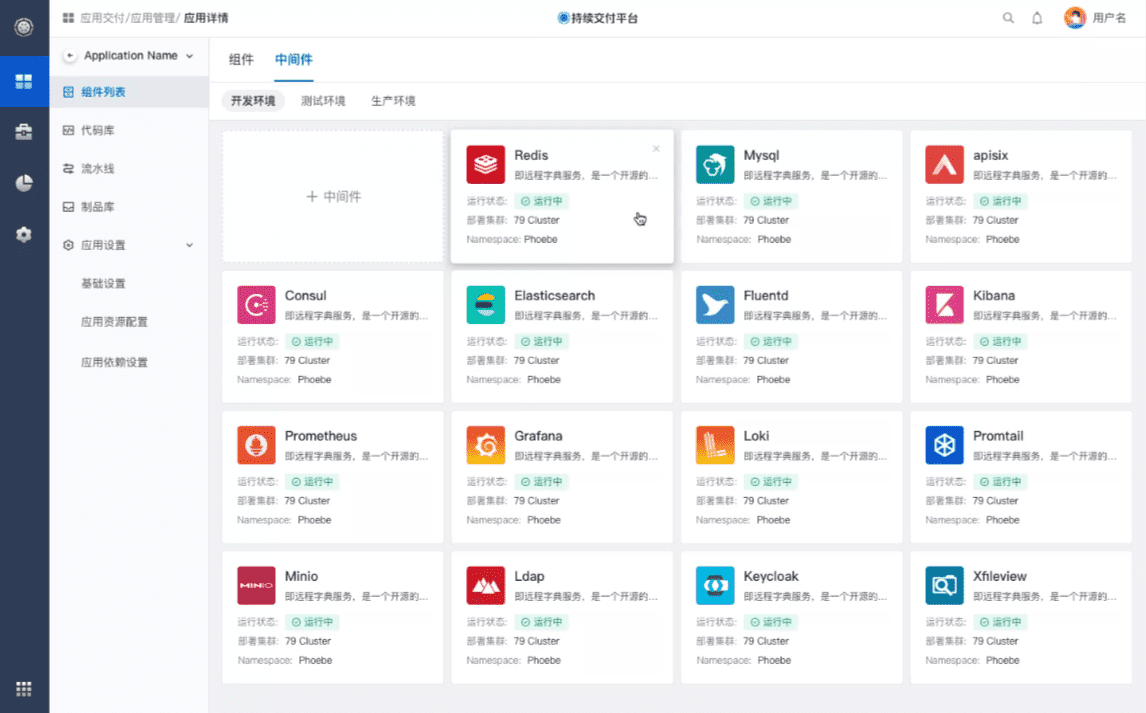This screenshot has width=1146, height=713.
Task: Select the 生产环境 environment tab
Action: (393, 101)
